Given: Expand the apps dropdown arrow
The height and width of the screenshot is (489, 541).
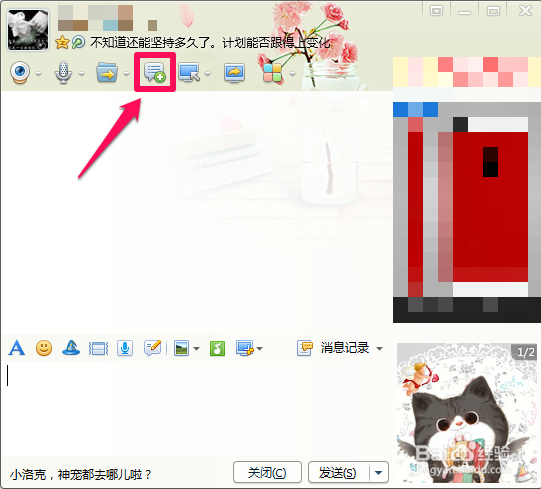Looking at the screenshot, I should [x=293, y=74].
